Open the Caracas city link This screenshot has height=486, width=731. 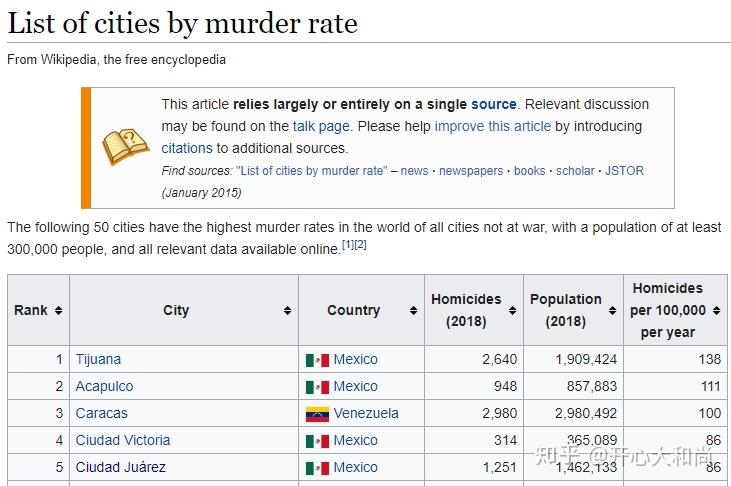[x=101, y=413]
